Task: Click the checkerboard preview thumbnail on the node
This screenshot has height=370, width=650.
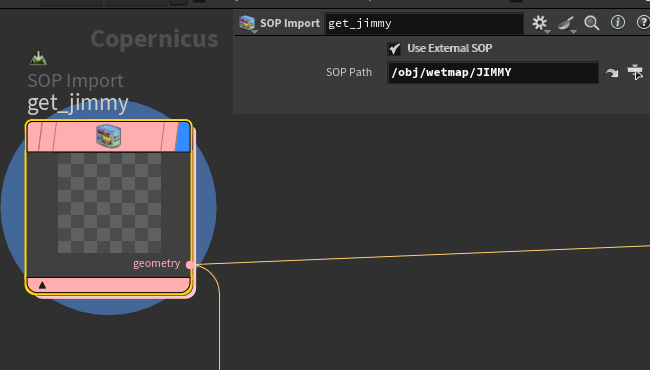Action: pyautogui.click(x=109, y=203)
